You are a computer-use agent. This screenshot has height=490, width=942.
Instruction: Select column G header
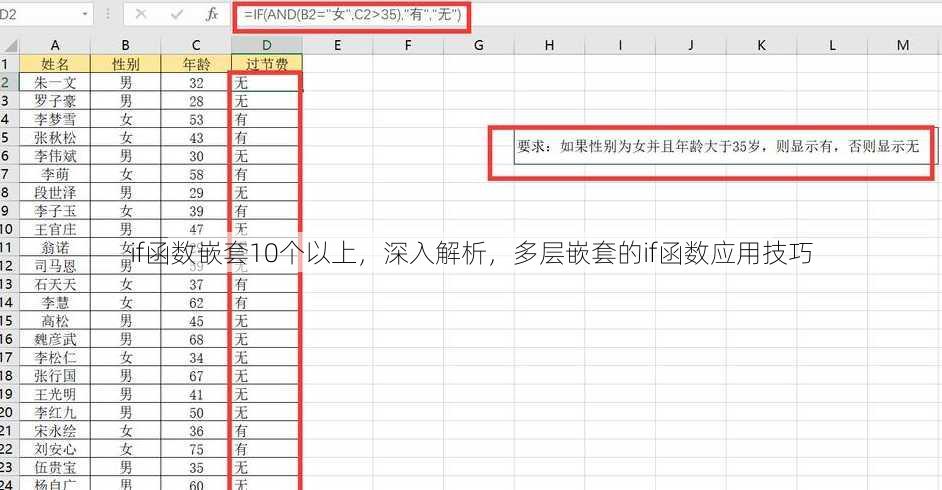point(479,45)
